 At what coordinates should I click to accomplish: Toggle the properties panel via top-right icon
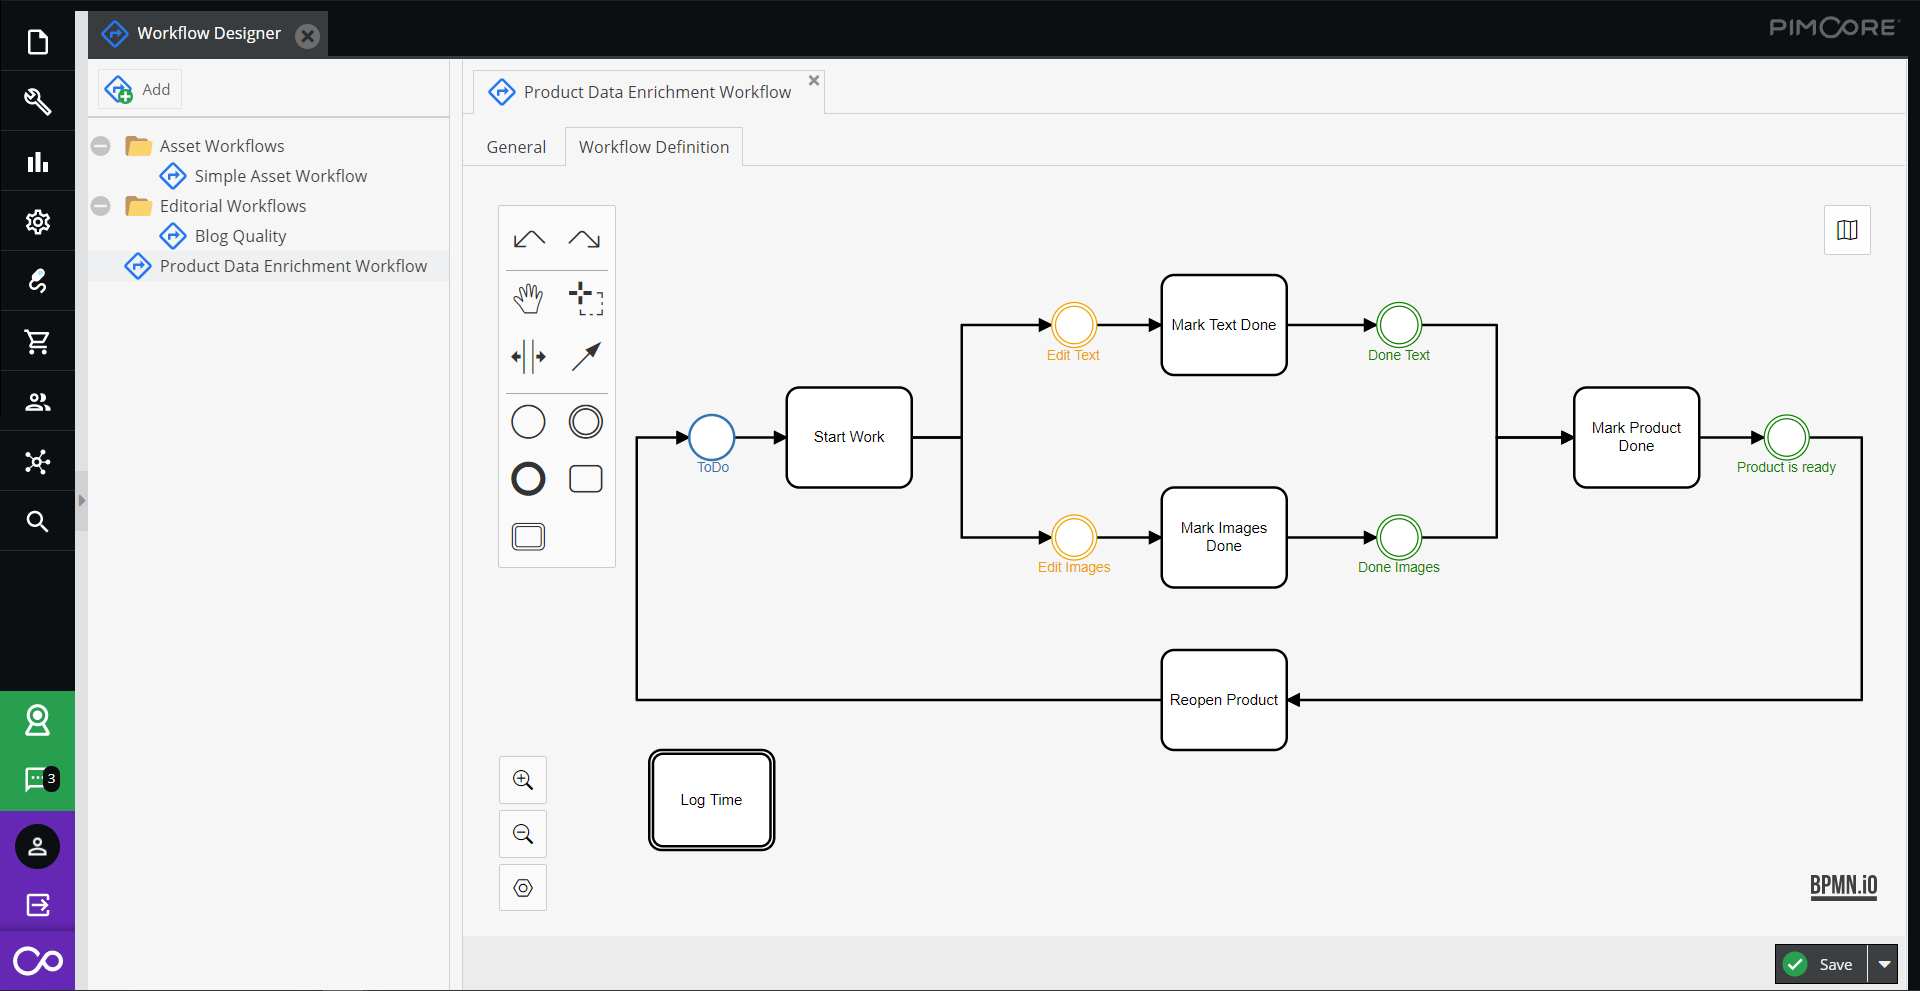tap(1847, 229)
